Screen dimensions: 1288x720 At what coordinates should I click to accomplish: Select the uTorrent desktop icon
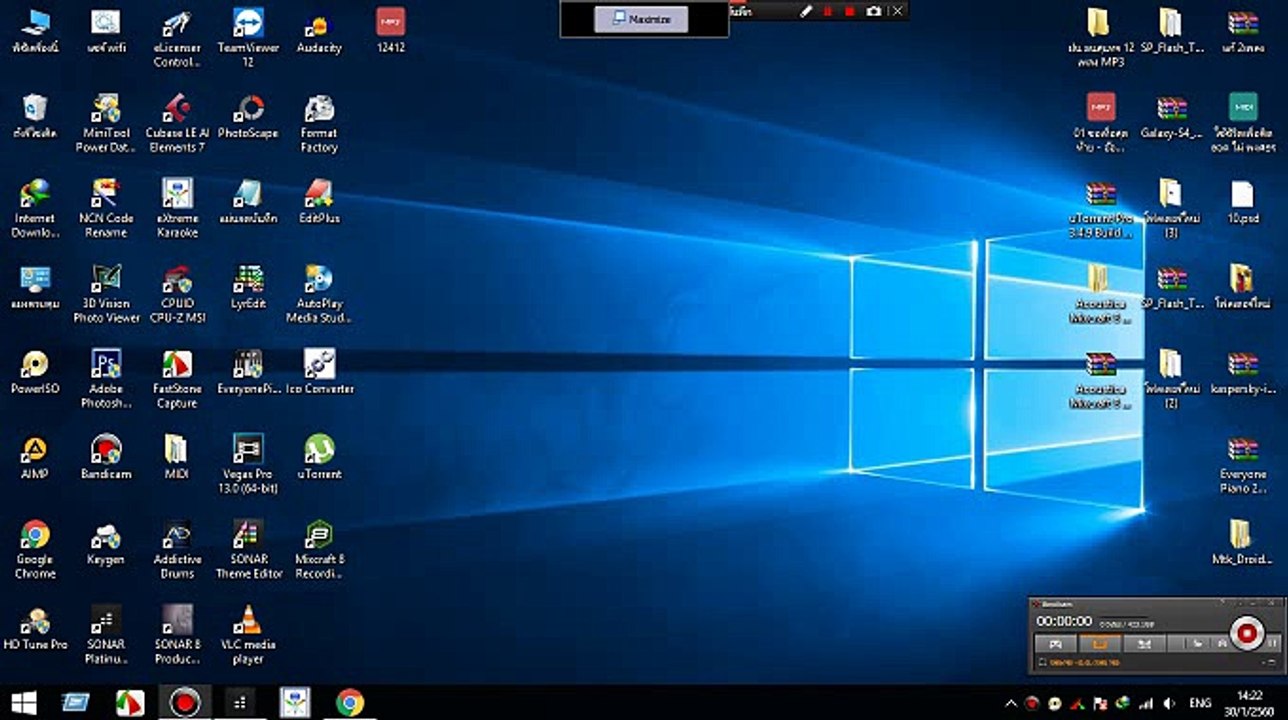(x=319, y=456)
